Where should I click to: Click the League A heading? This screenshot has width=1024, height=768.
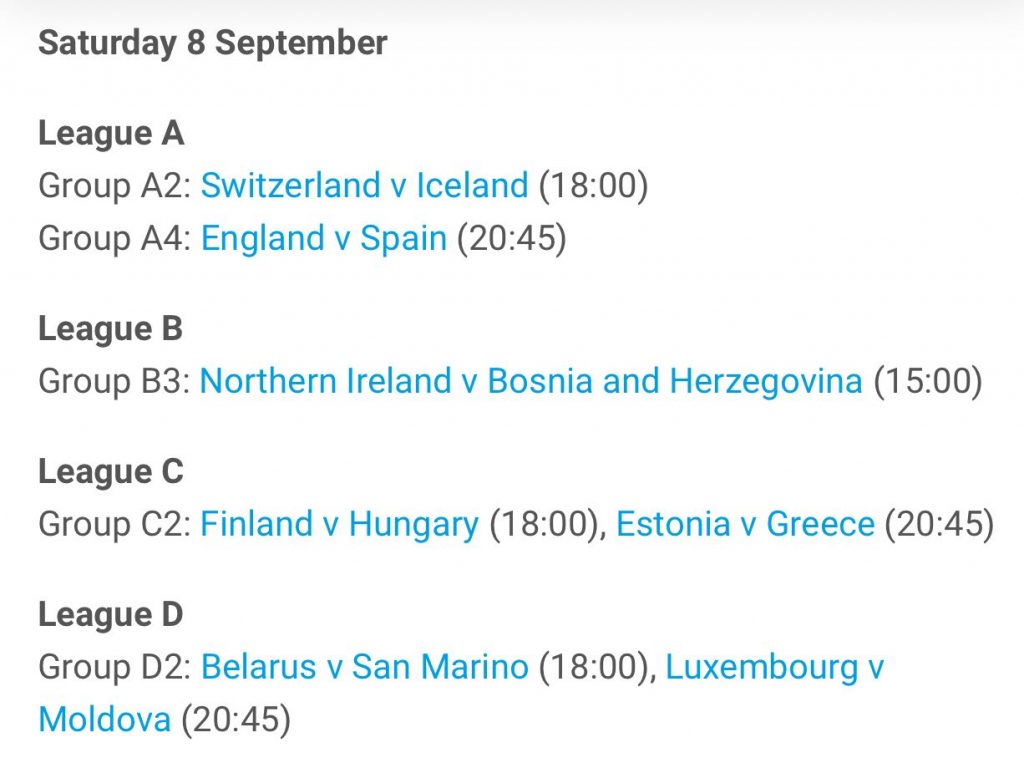point(111,134)
